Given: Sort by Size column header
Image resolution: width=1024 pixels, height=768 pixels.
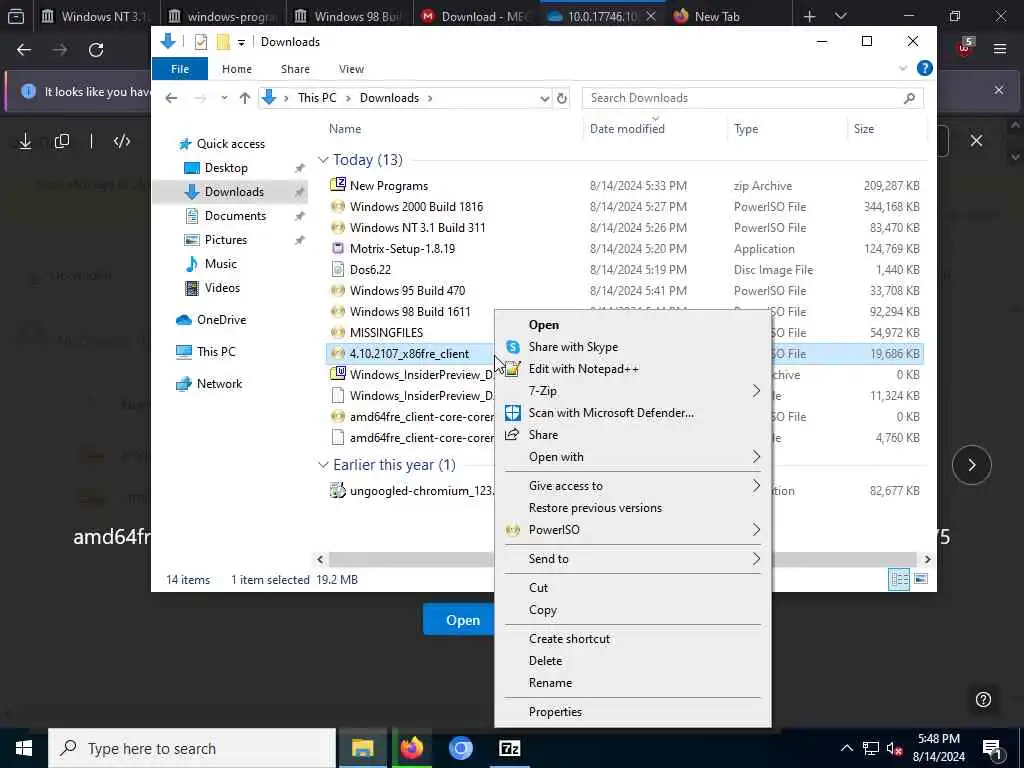Looking at the screenshot, I should (x=863, y=129).
